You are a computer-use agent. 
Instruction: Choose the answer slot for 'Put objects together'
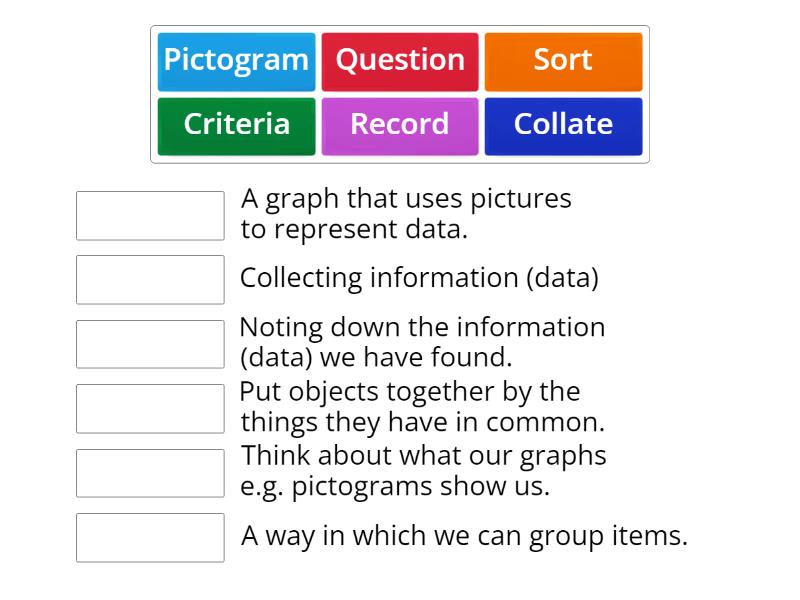(x=150, y=408)
